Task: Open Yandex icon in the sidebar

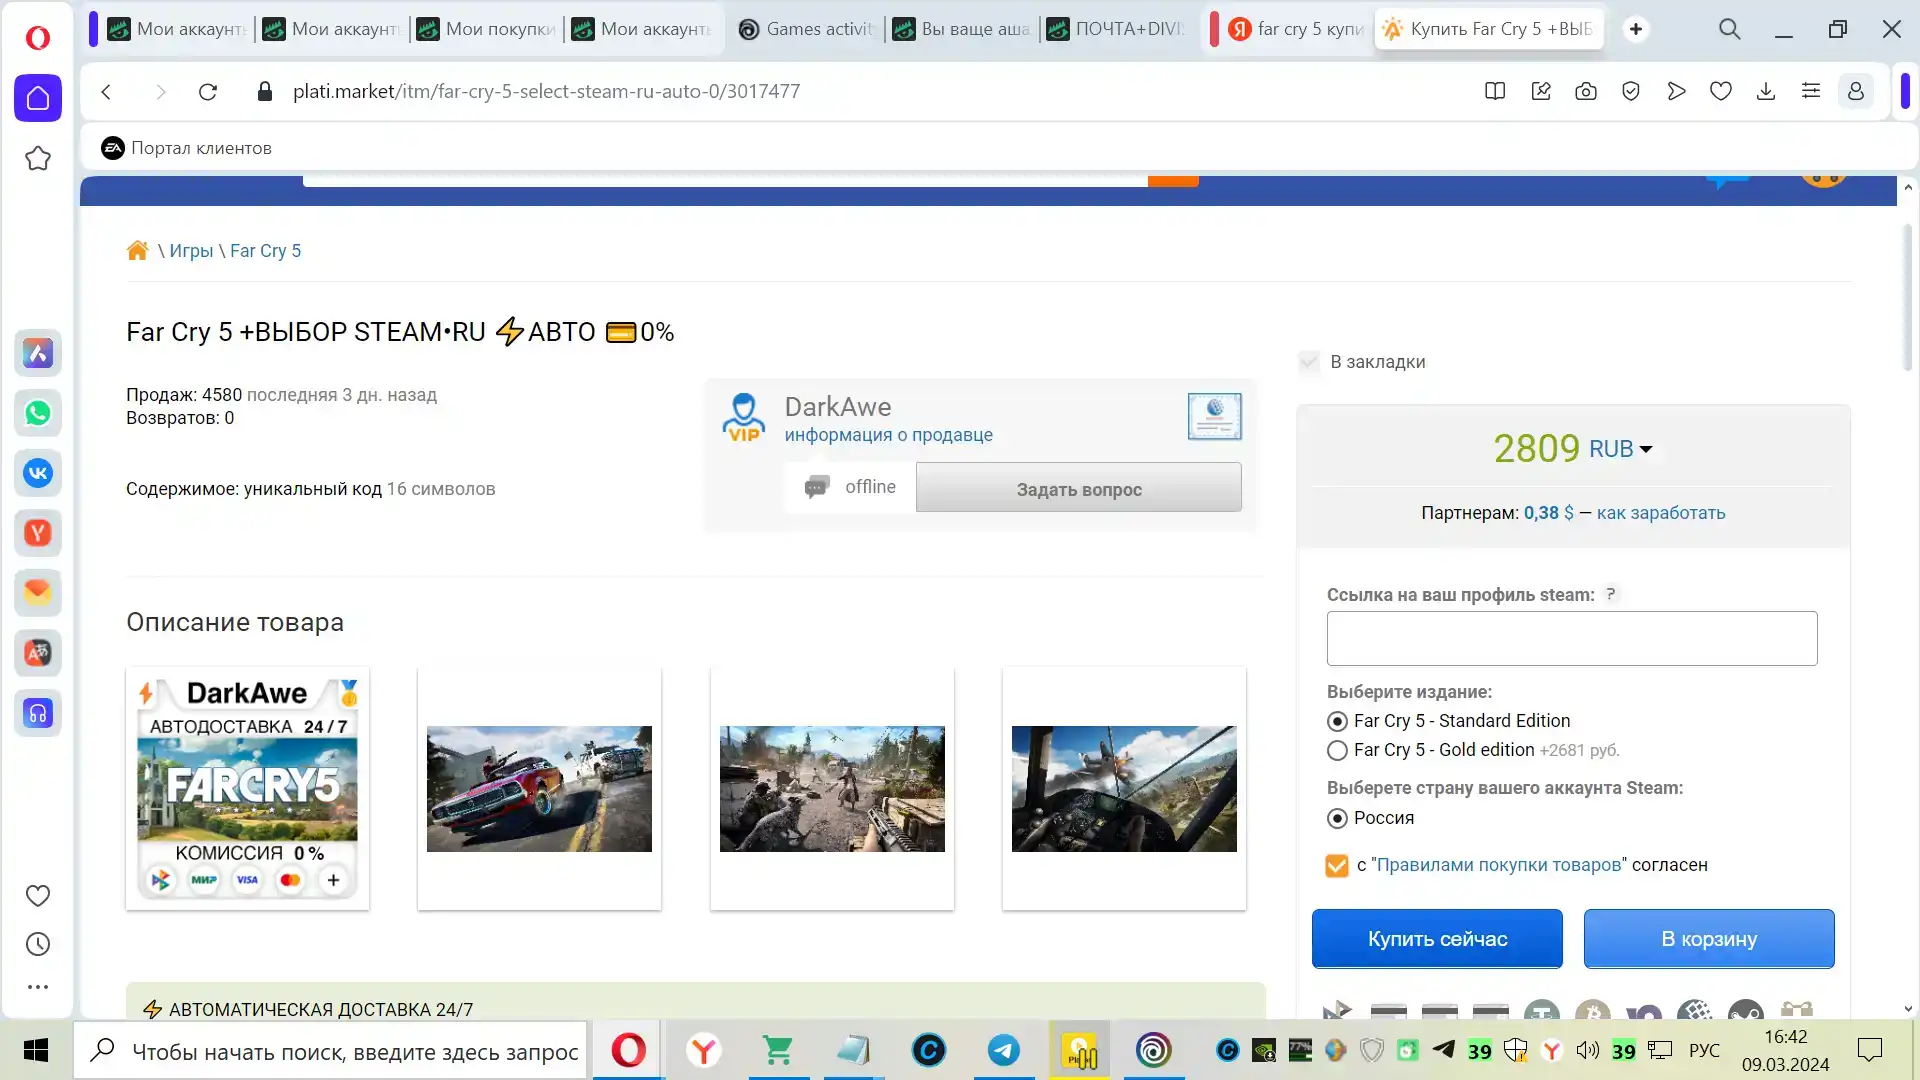Action: pos(38,533)
